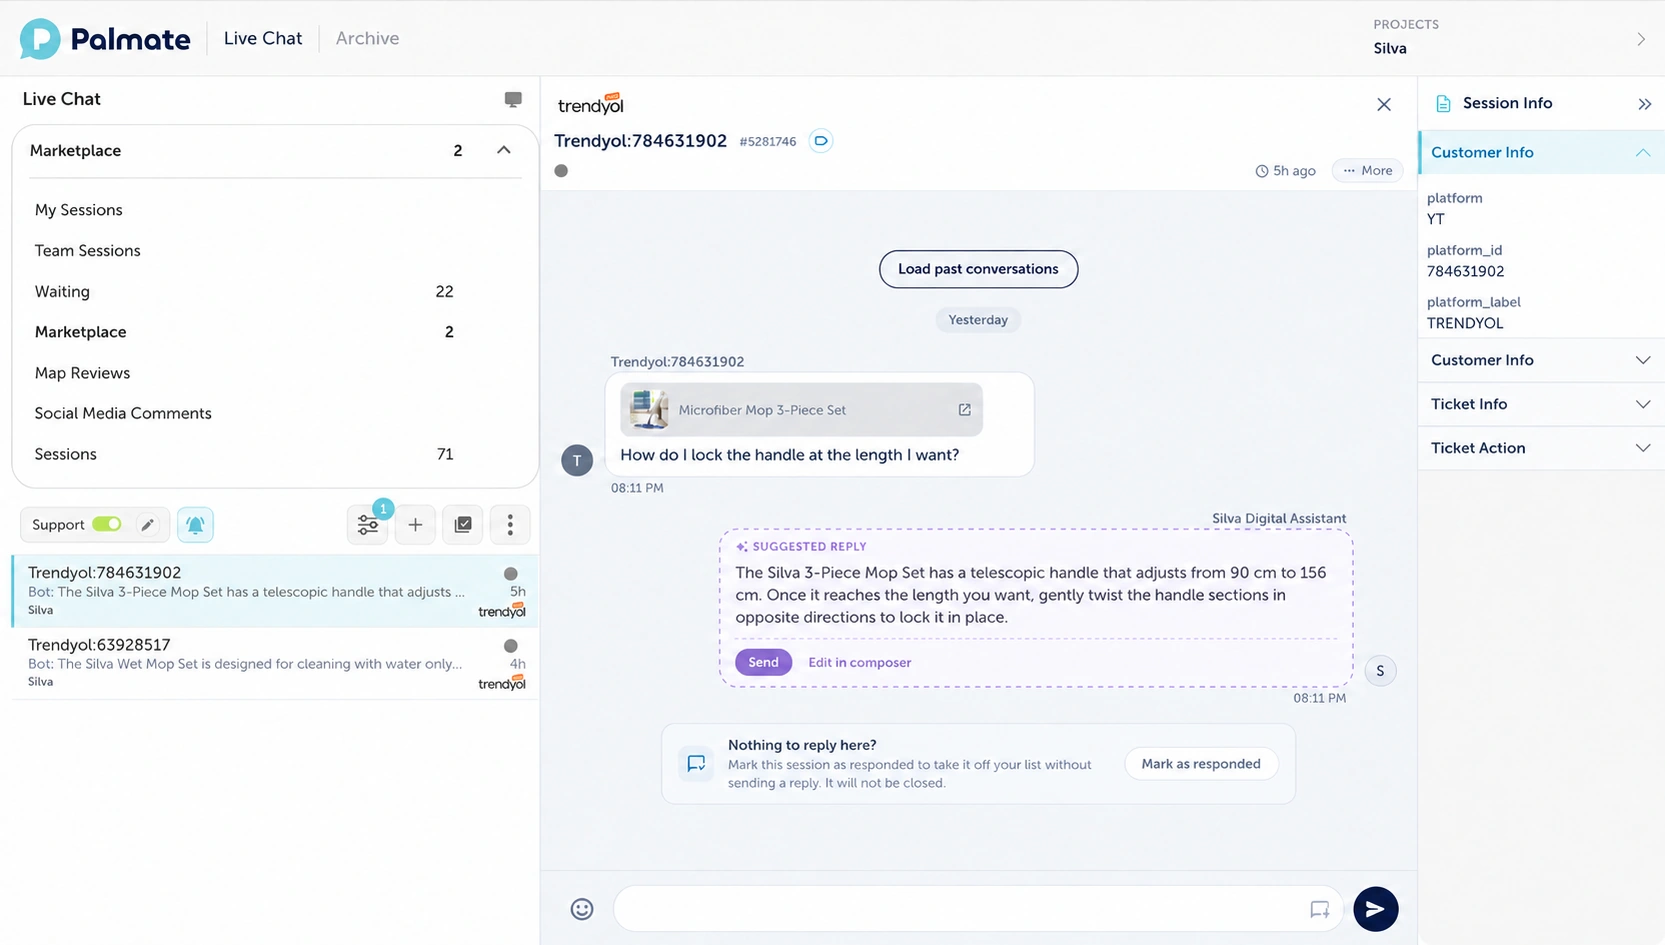Open the Trendyol:63928517 session row

point(275,663)
